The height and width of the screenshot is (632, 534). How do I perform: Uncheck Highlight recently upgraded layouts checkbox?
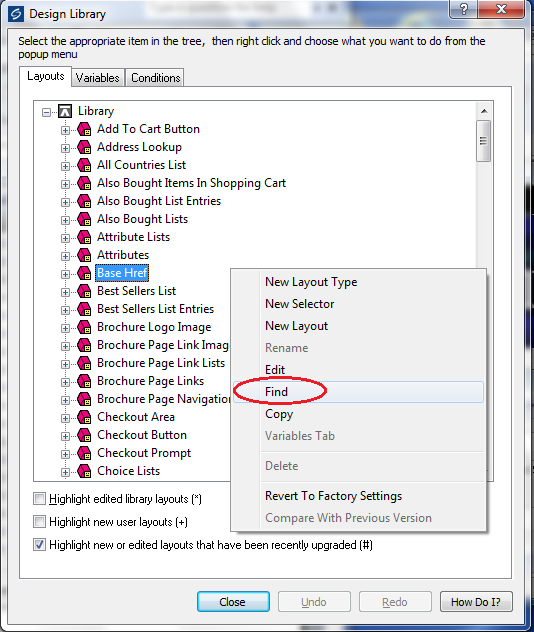tap(39, 545)
